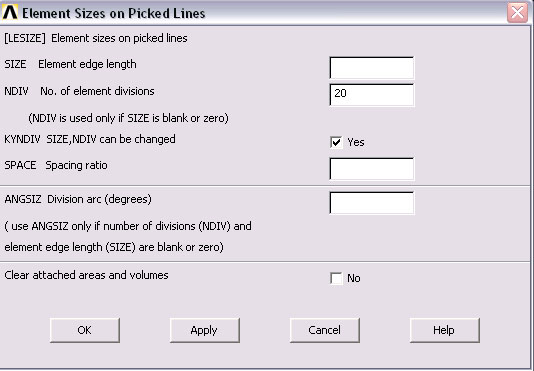This screenshot has width=534, height=371.
Task: Confirm settings with the OK button
Action: click(x=84, y=330)
